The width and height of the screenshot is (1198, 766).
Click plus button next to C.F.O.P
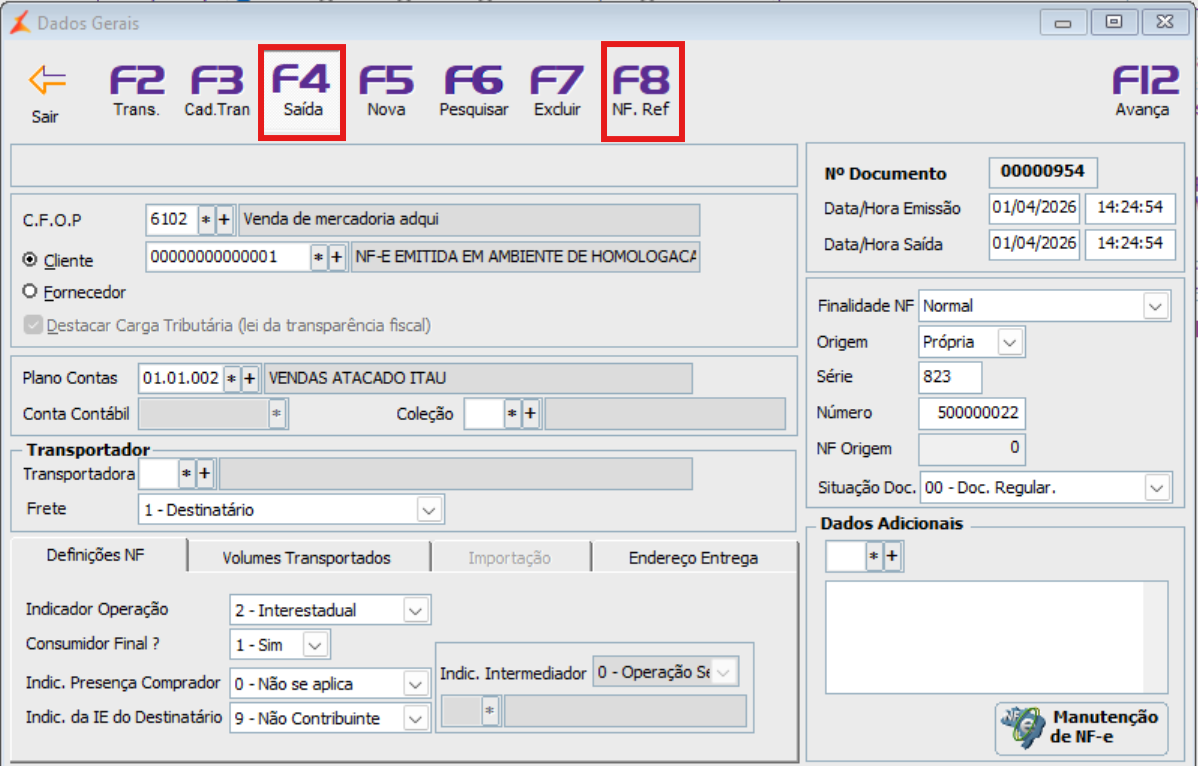tap(224, 220)
